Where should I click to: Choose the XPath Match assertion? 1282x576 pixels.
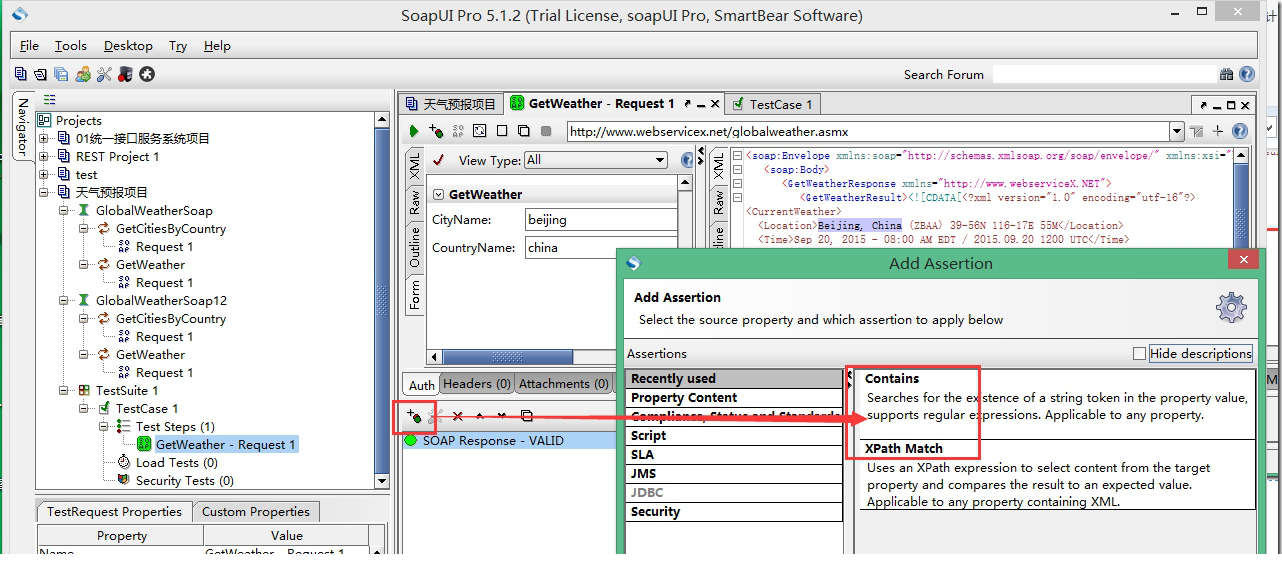[1057, 475]
